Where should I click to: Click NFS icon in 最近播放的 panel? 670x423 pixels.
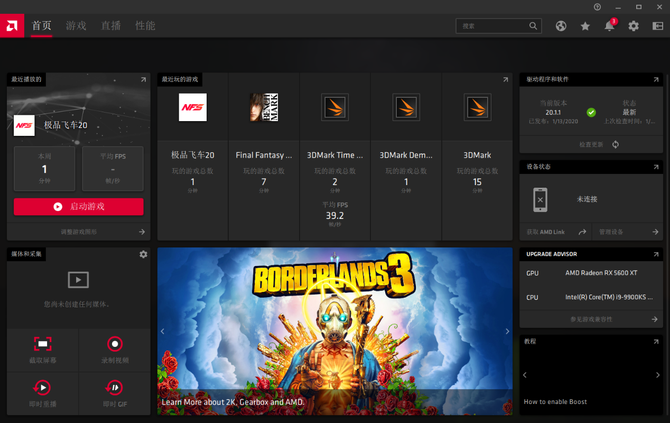pos(24,126)
